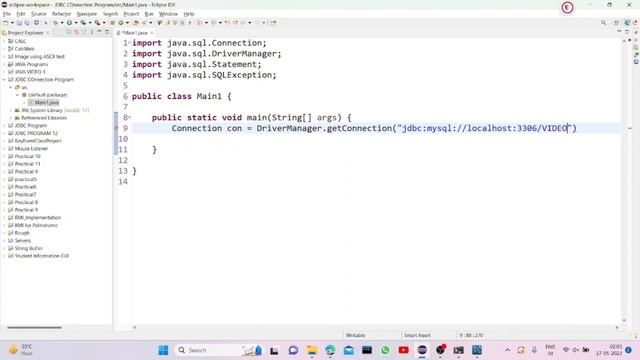Minimize the Project Explorer view
Image resolution: width=640 pixels, height=360 pixels.
(x=99, y=32)
